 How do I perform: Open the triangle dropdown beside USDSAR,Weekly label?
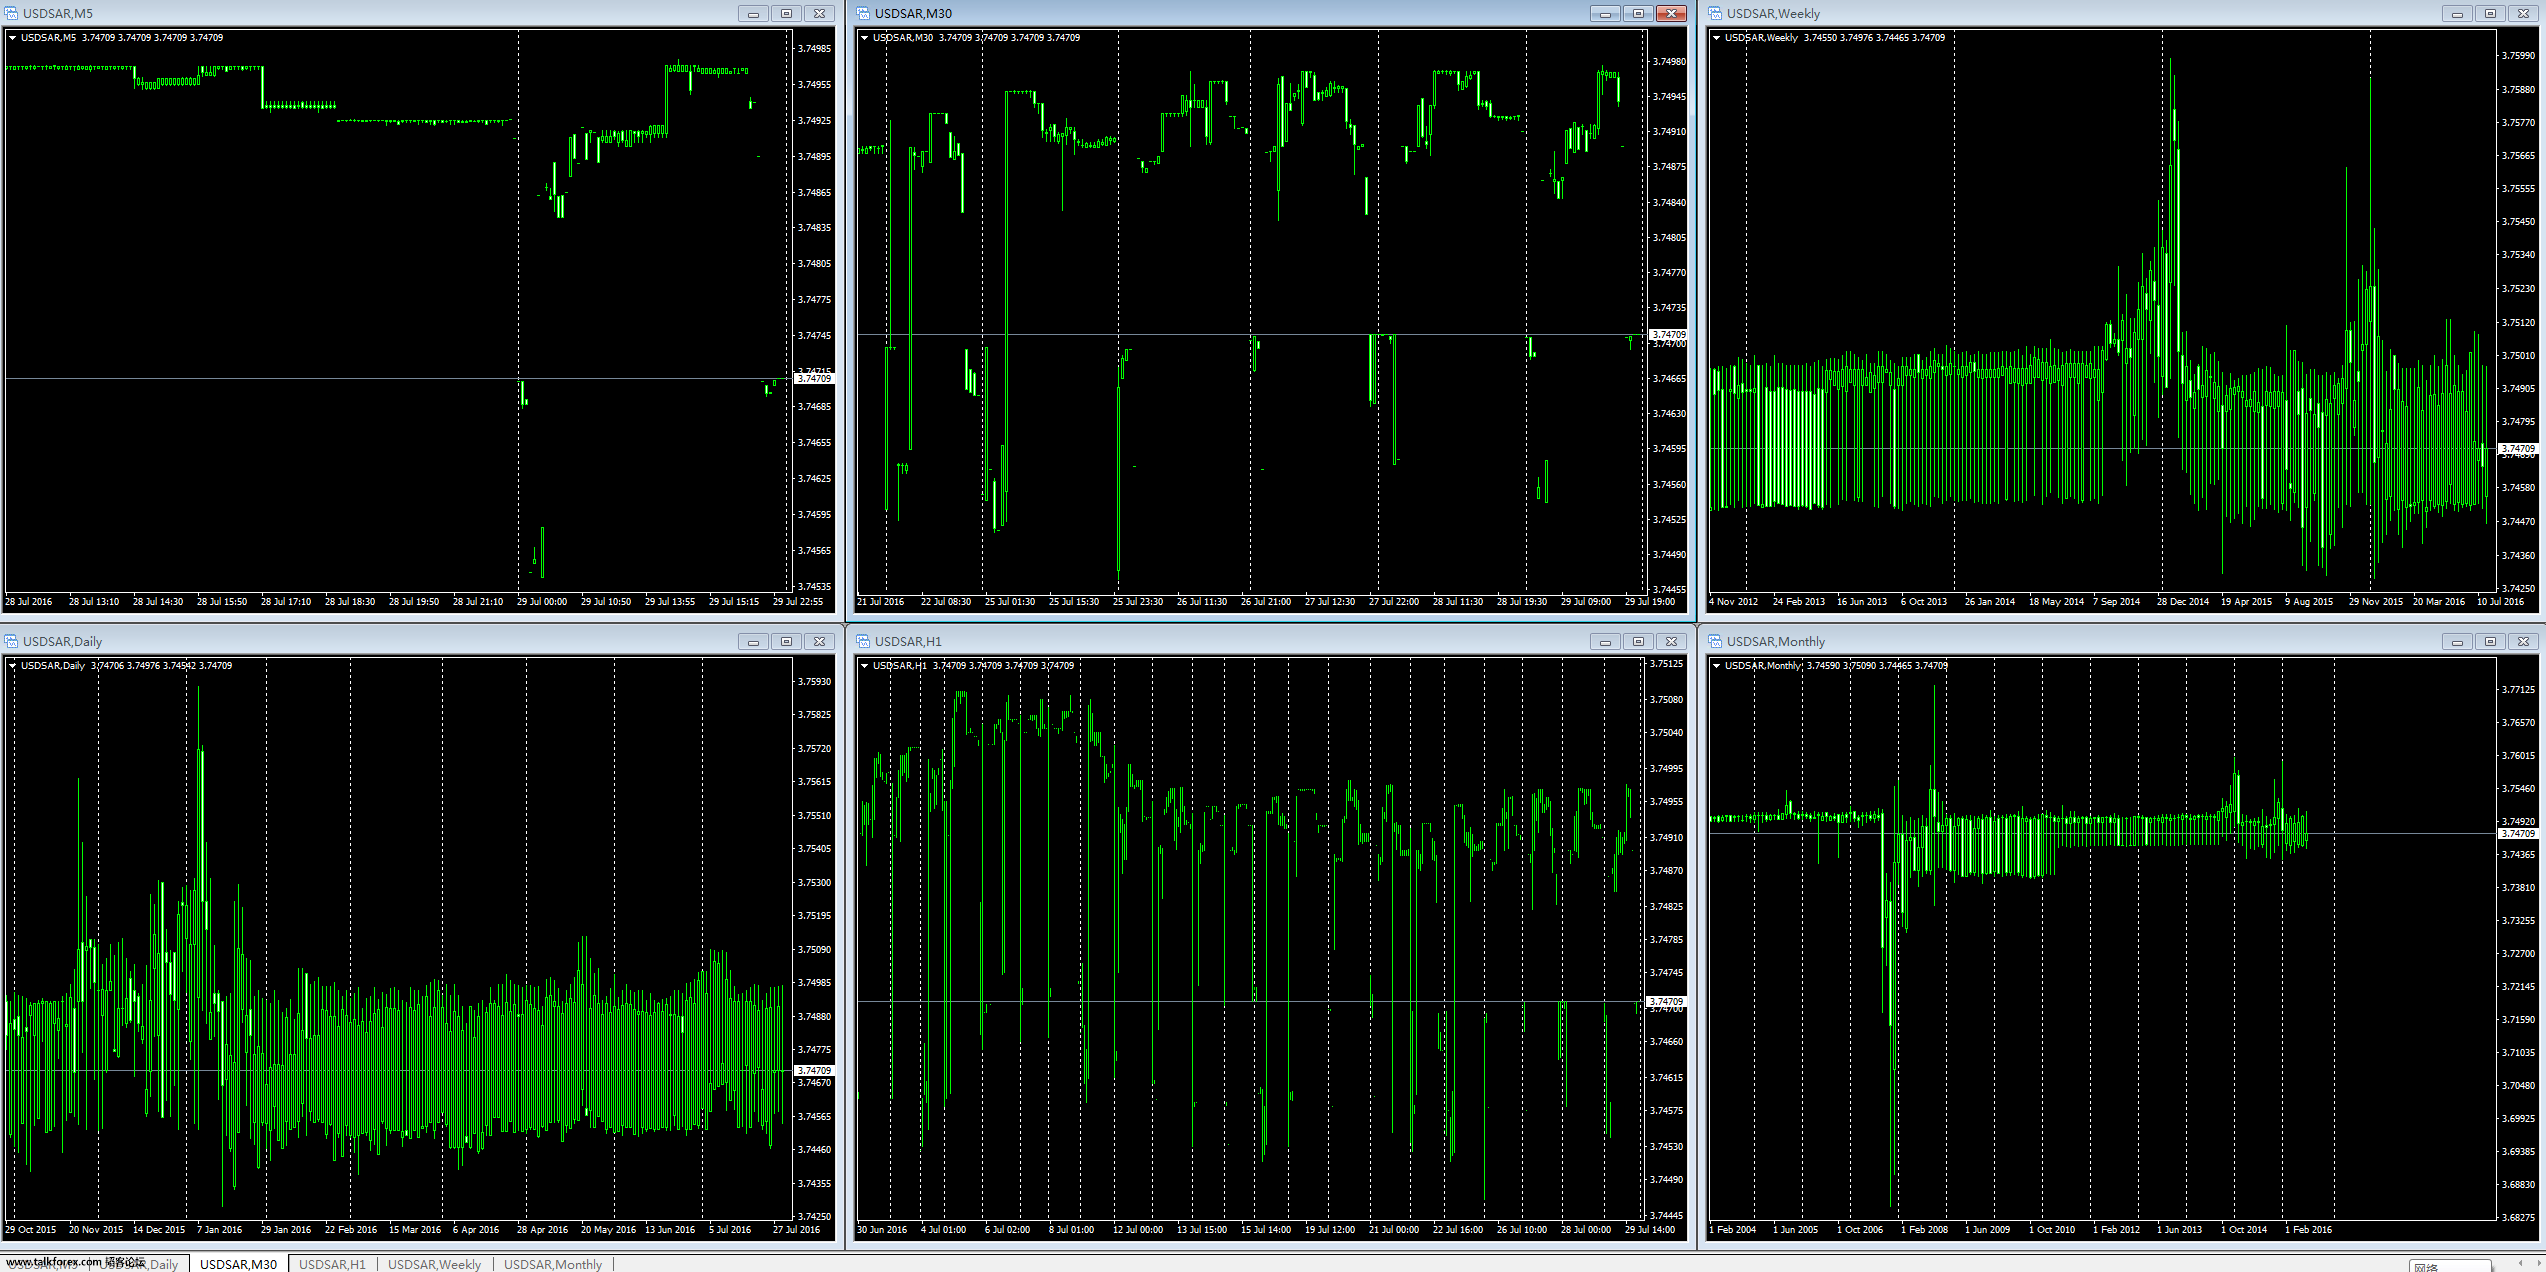pos(1716,38)
